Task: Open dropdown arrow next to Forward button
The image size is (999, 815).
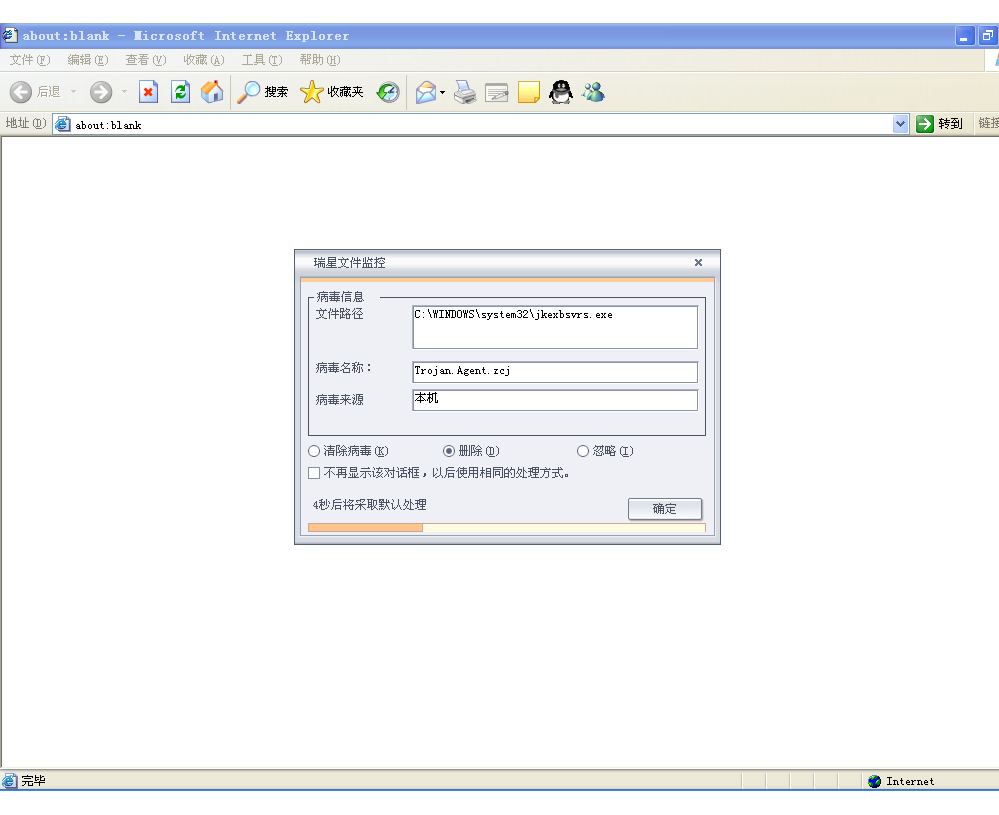Action: (x=124, y=92)
